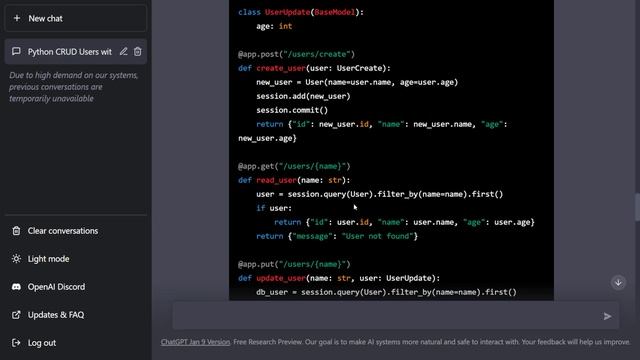Start a New chat

point(76,18)
